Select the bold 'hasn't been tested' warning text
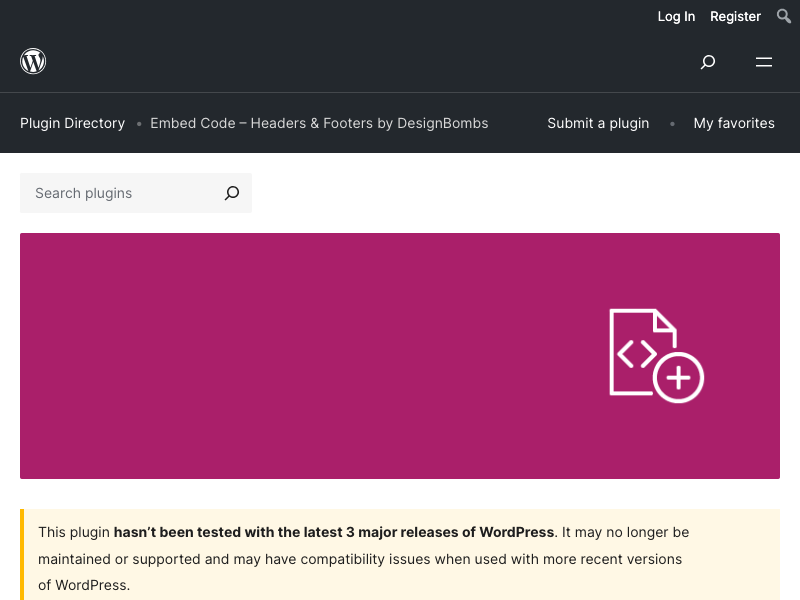 pos(334,532)
